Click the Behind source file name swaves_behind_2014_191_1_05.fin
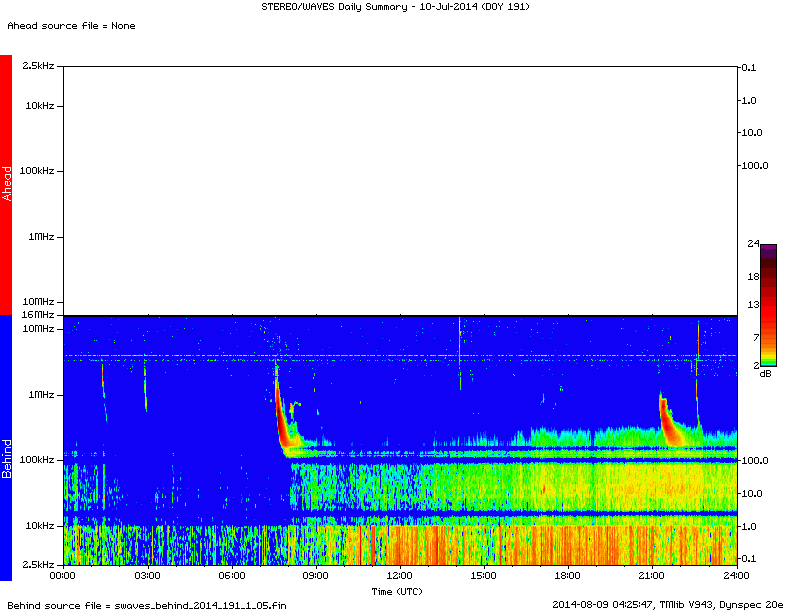Image resolution: width=792 pixels, height=612 pixels. 201,605
